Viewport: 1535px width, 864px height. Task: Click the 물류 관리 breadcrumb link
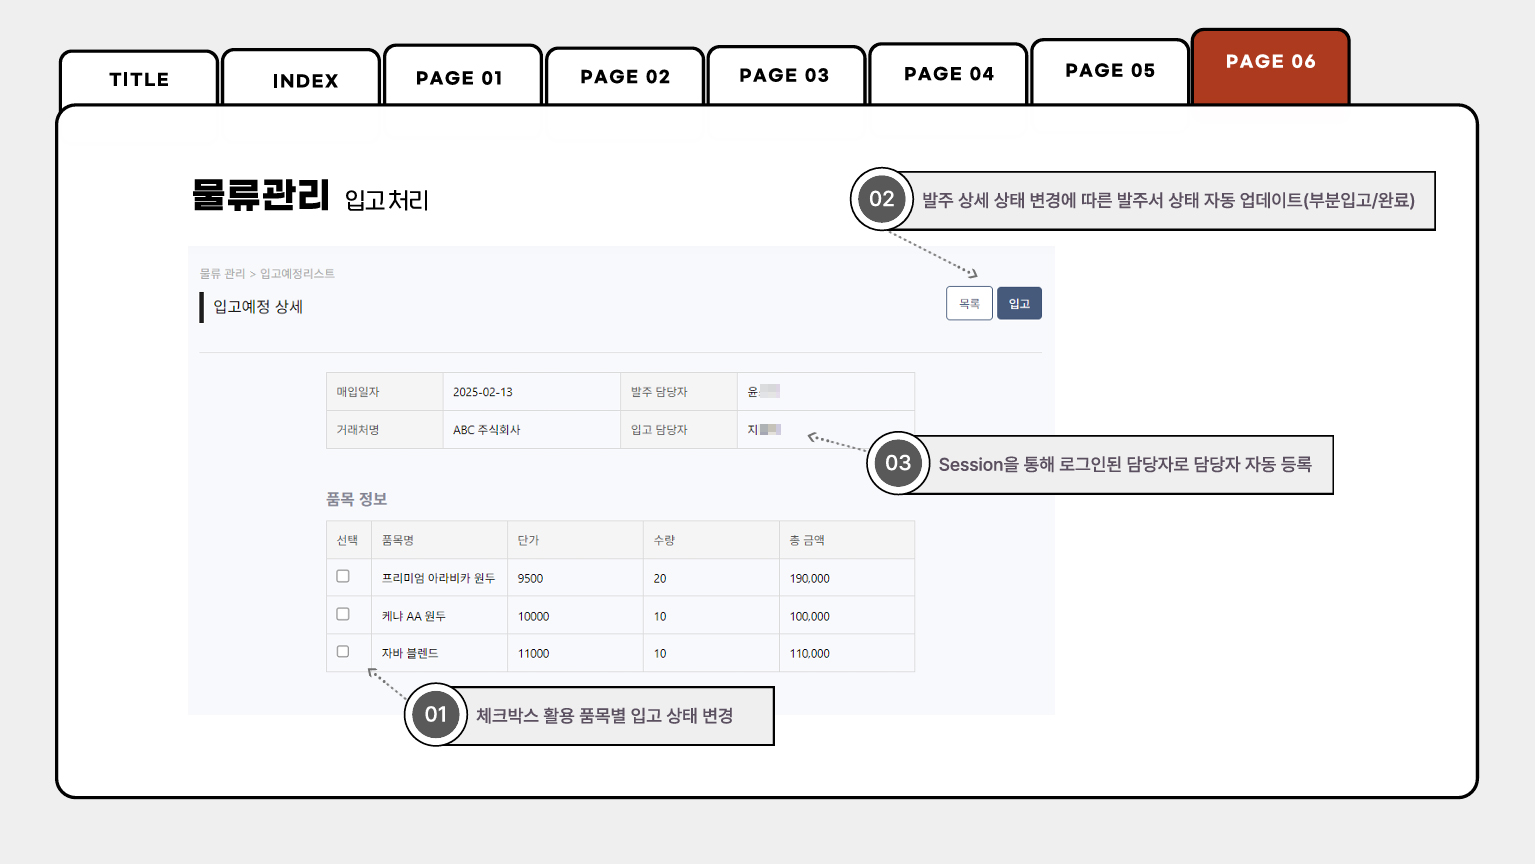point(222,274)
